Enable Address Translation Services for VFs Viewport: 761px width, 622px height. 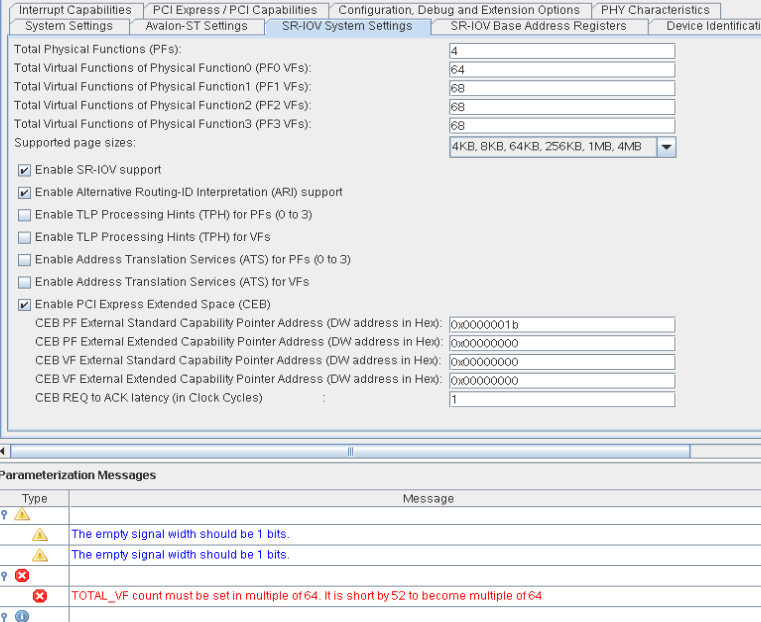pyautogui.click(x=24, y=282)
